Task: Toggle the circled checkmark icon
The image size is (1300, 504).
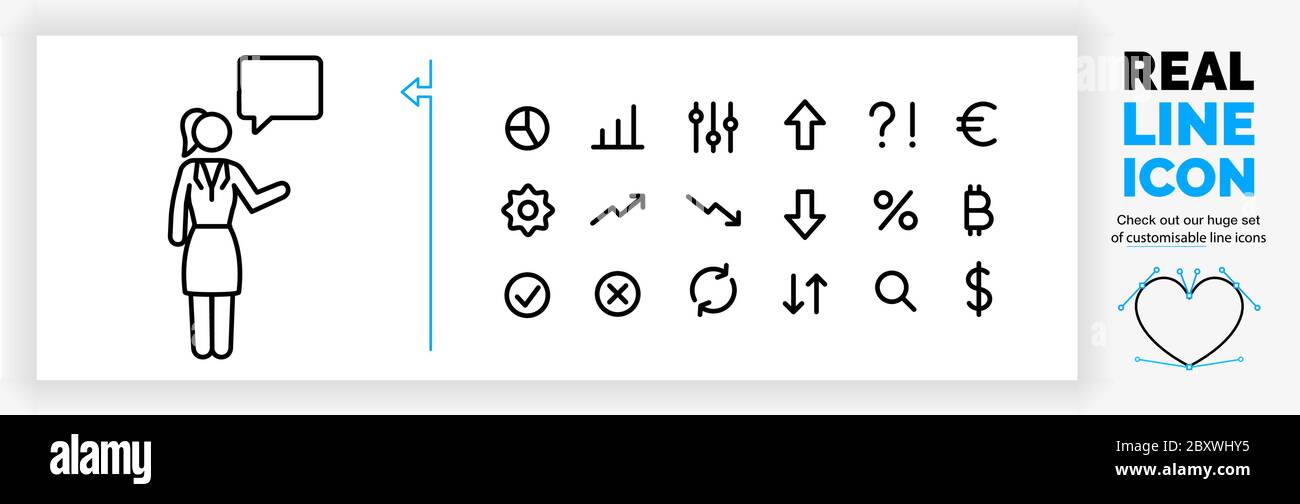Action: pos(527,295)
